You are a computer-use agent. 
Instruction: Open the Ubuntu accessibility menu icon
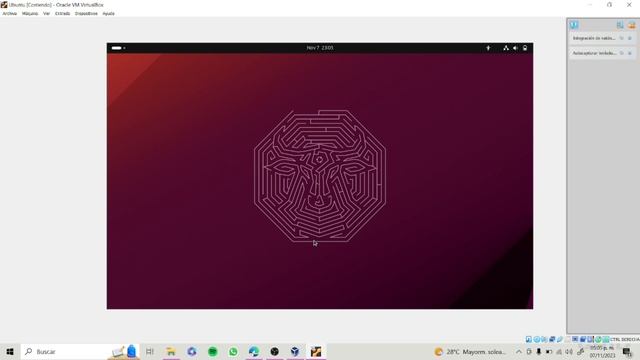(x=488, y=48)
